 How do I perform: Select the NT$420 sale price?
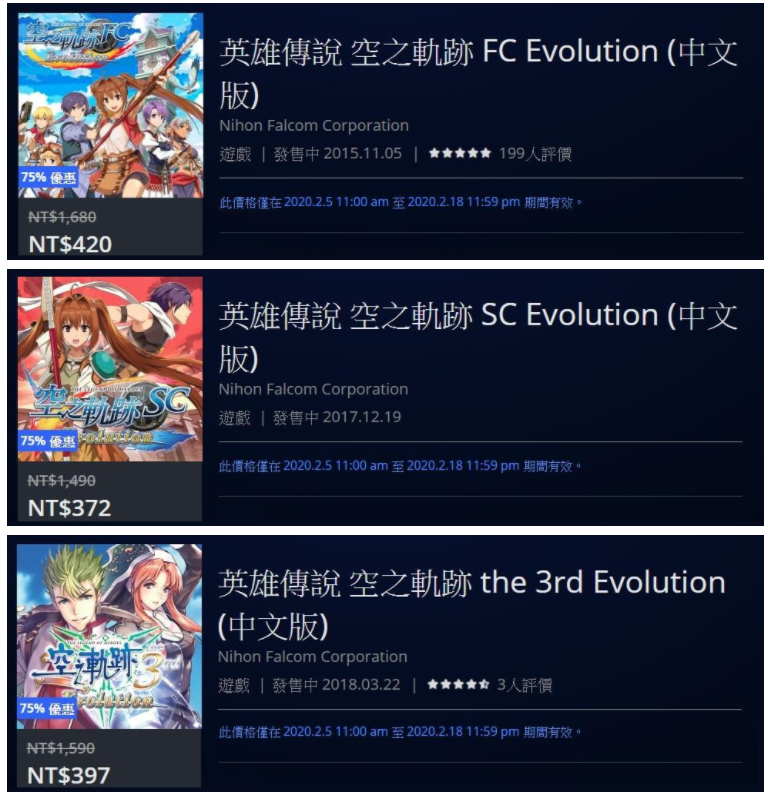(70, 244)
